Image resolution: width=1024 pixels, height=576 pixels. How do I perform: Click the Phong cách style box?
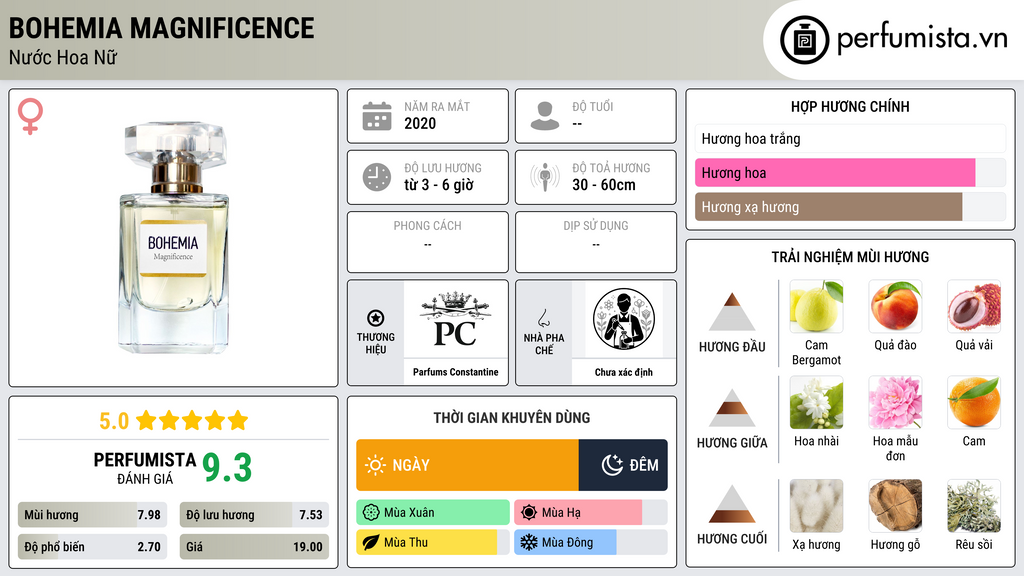point(428,242)
